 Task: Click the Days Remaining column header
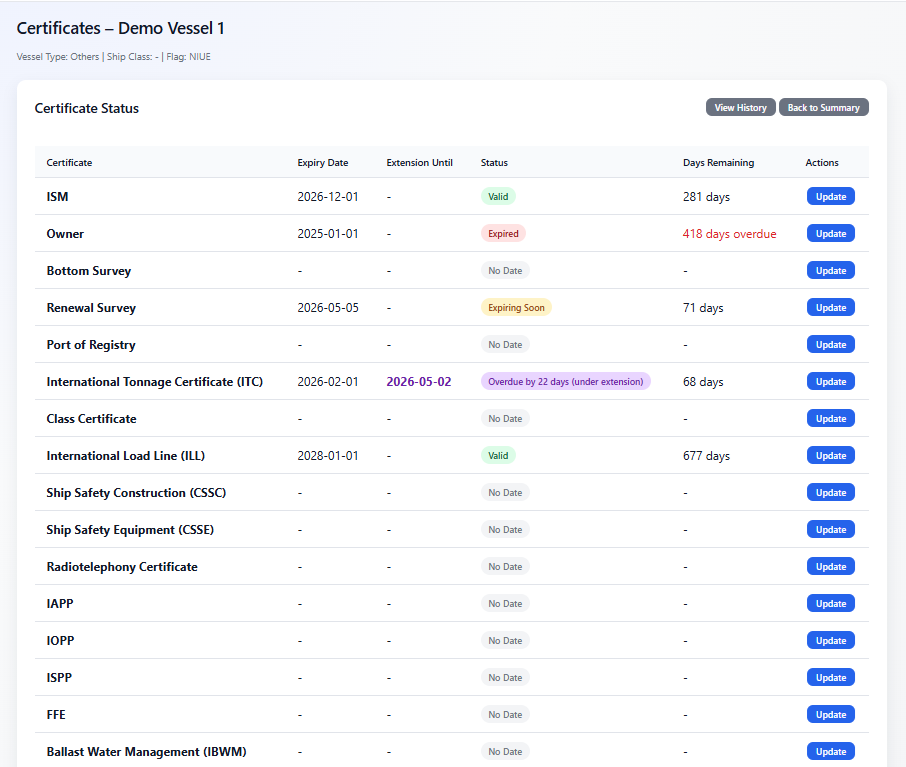point(716,162)
